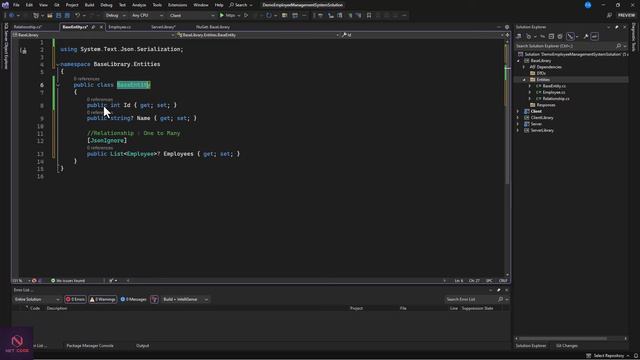The image size is (640, 360).
Task: Switch to the ServerLibrary tab
Action: coord(163,27)
